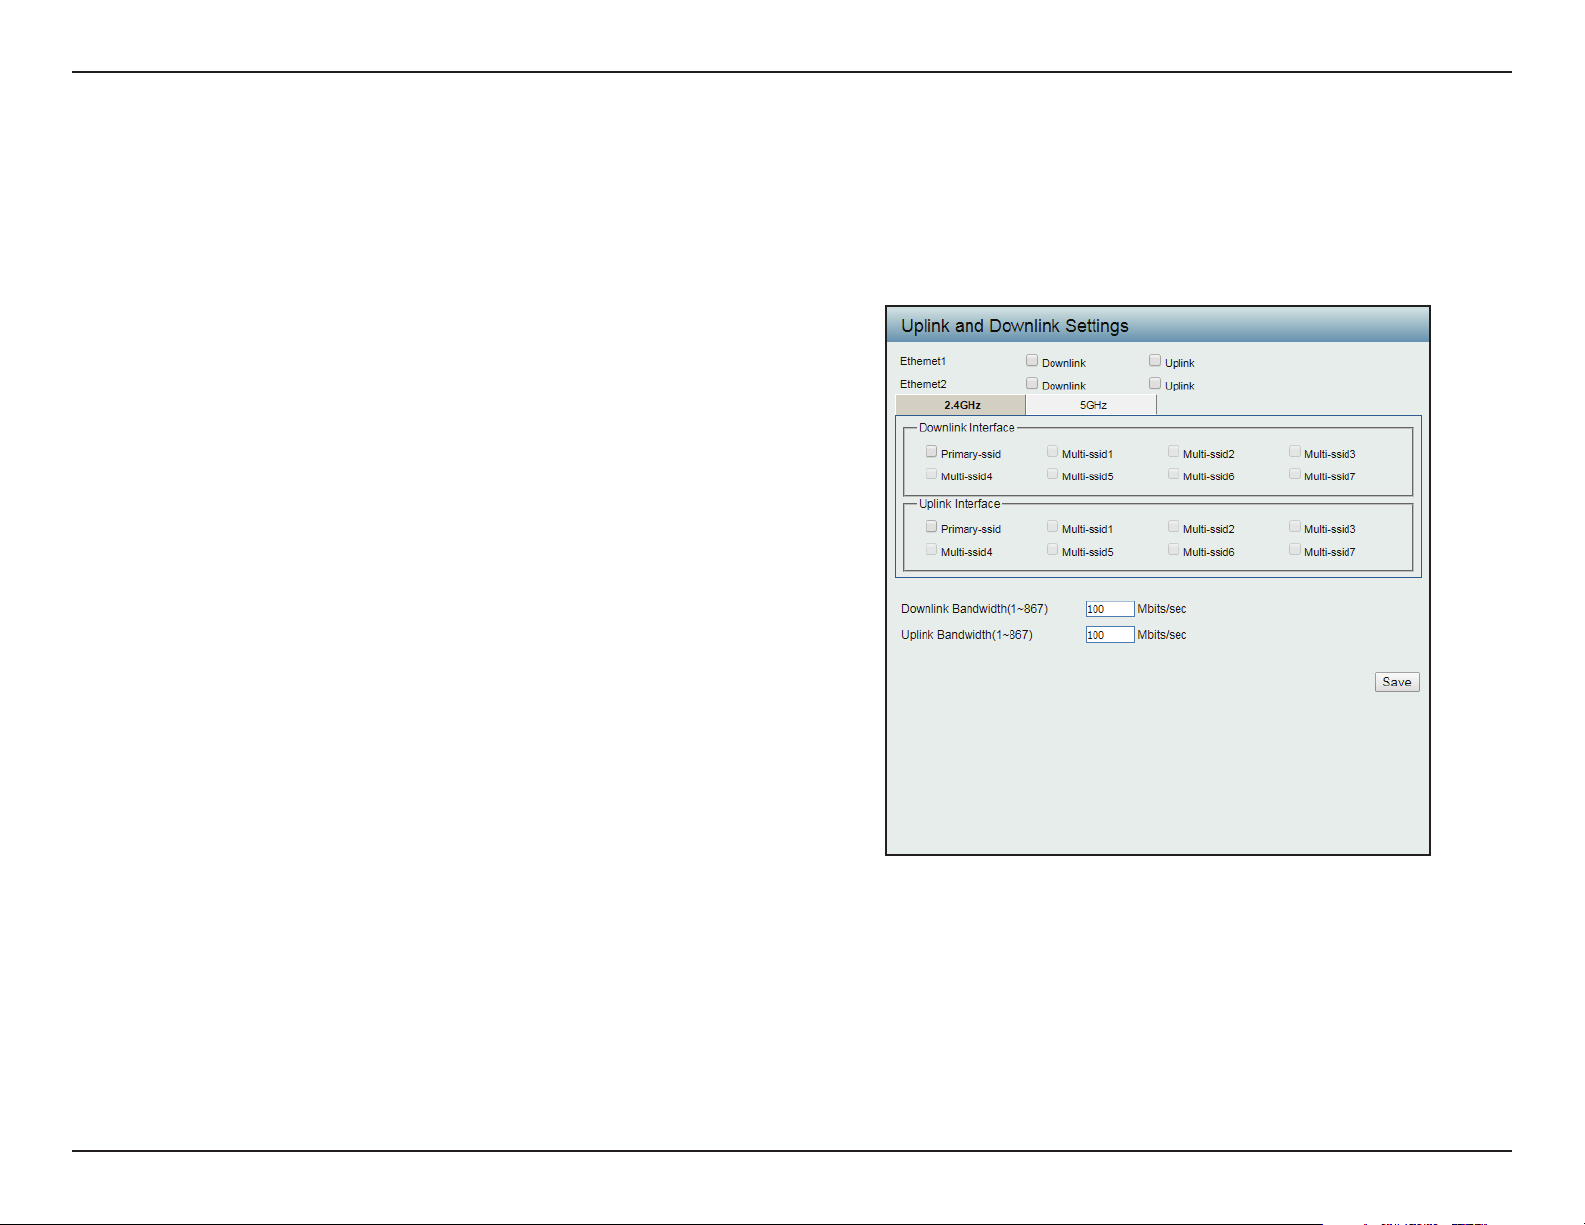The width and height of the screenshot is (1585, 1225).
Task: Check Multi-ssid1 in Downlink Interface
Action: [x=1052, y=451]
